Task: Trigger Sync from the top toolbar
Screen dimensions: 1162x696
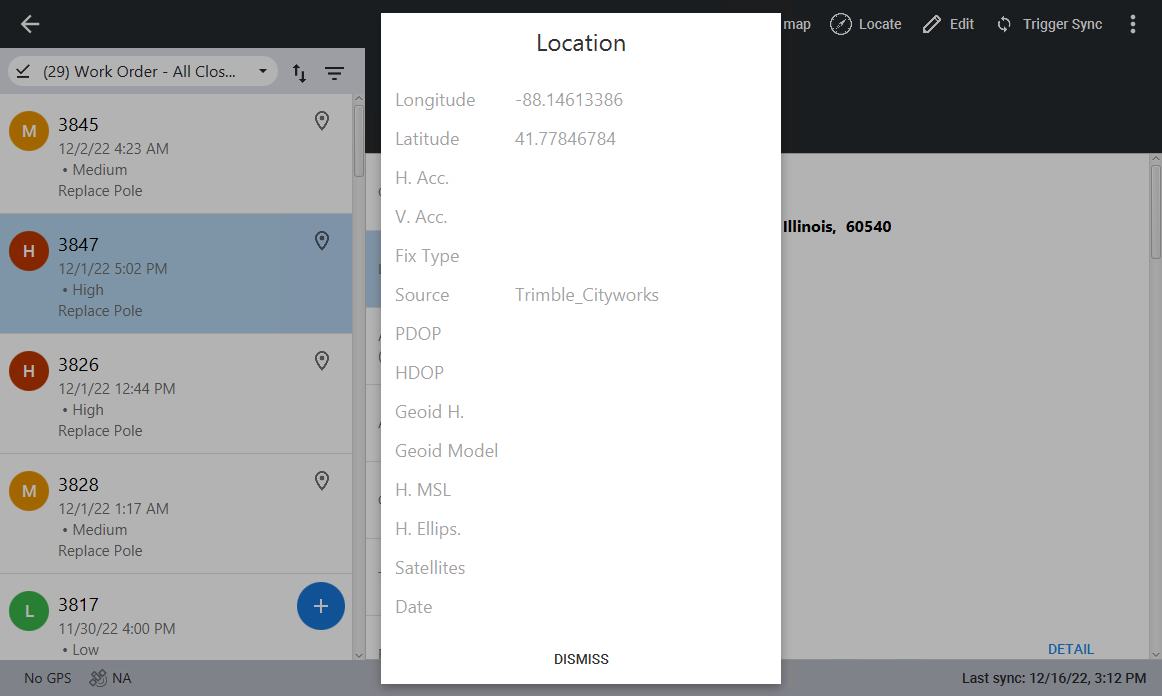Action: (1049, 24)
